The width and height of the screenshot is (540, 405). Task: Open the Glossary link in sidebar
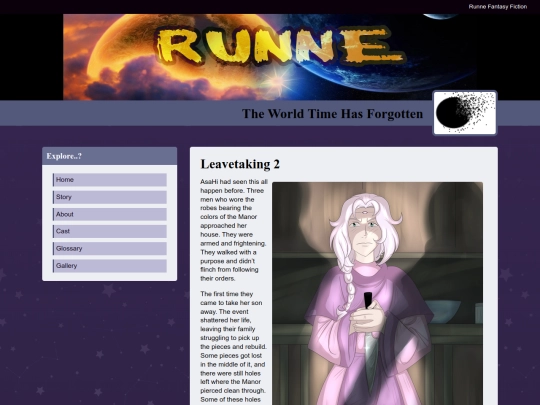tap(110, 248)
